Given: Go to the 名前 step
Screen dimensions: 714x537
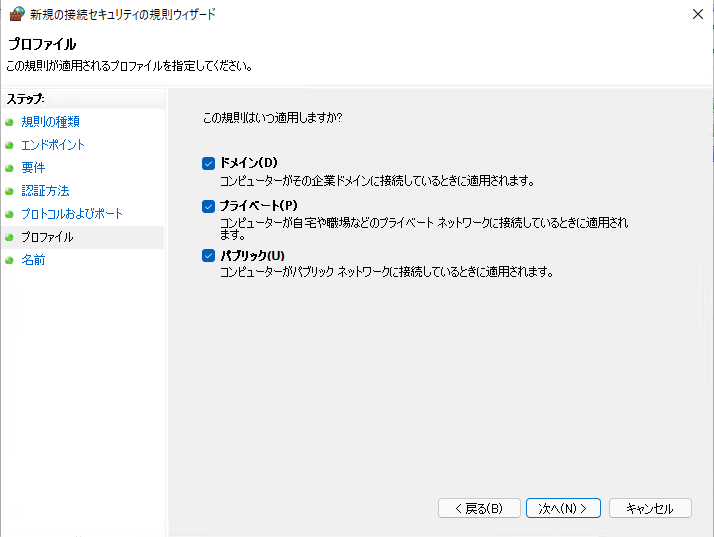Looking at the screenshot, I should (x=33, y=260).
